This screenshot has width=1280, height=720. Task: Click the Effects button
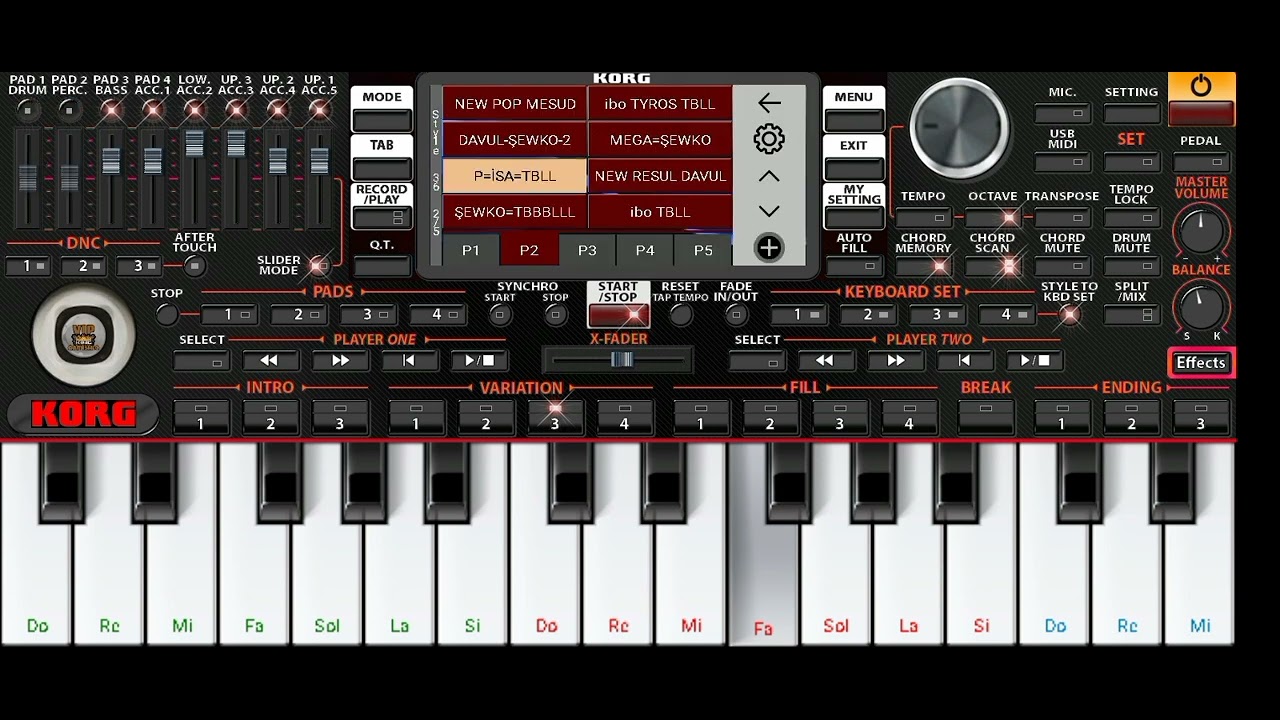(1201, 363)
